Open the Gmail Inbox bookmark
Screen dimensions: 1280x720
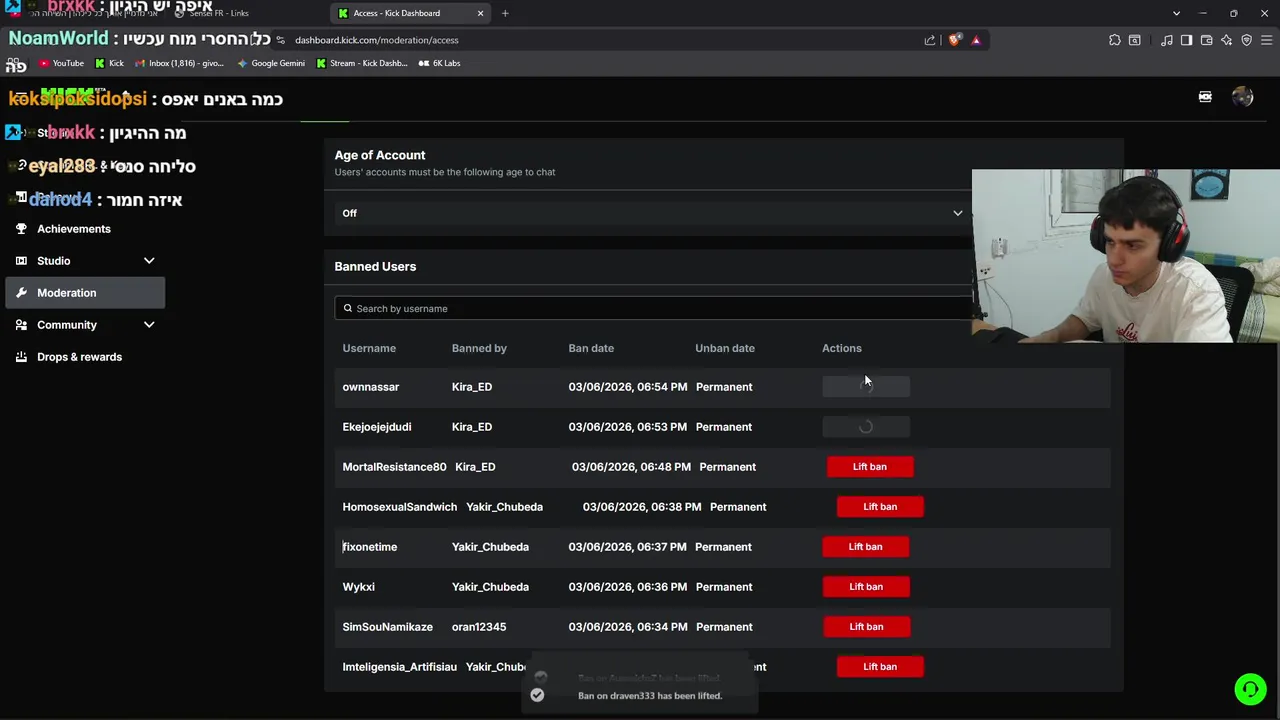pos(179,63)
